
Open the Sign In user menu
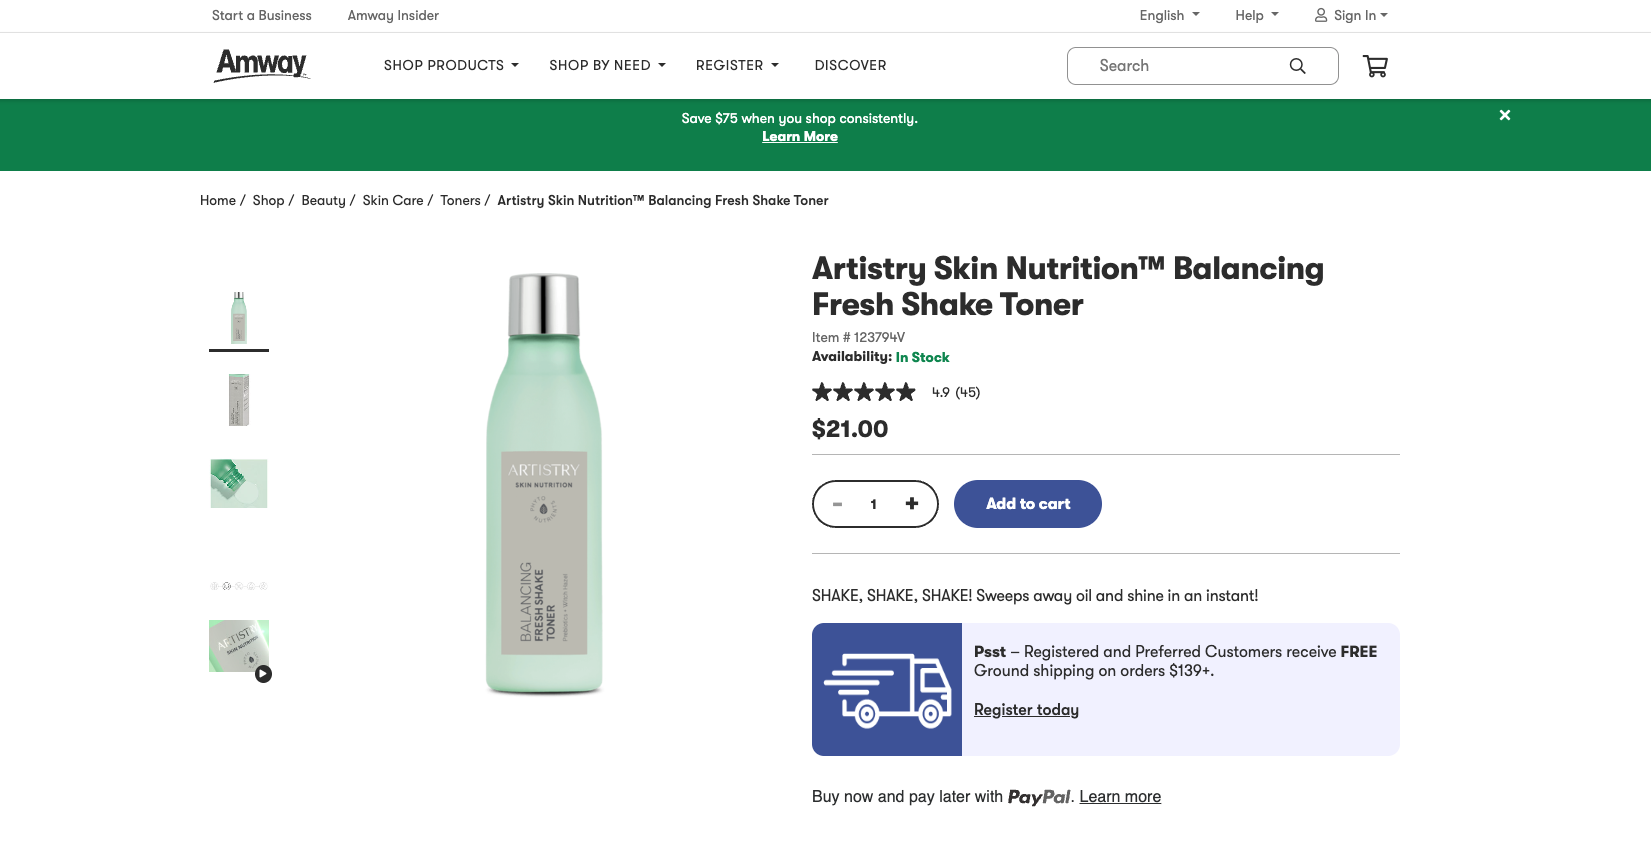pos(1351,15)
